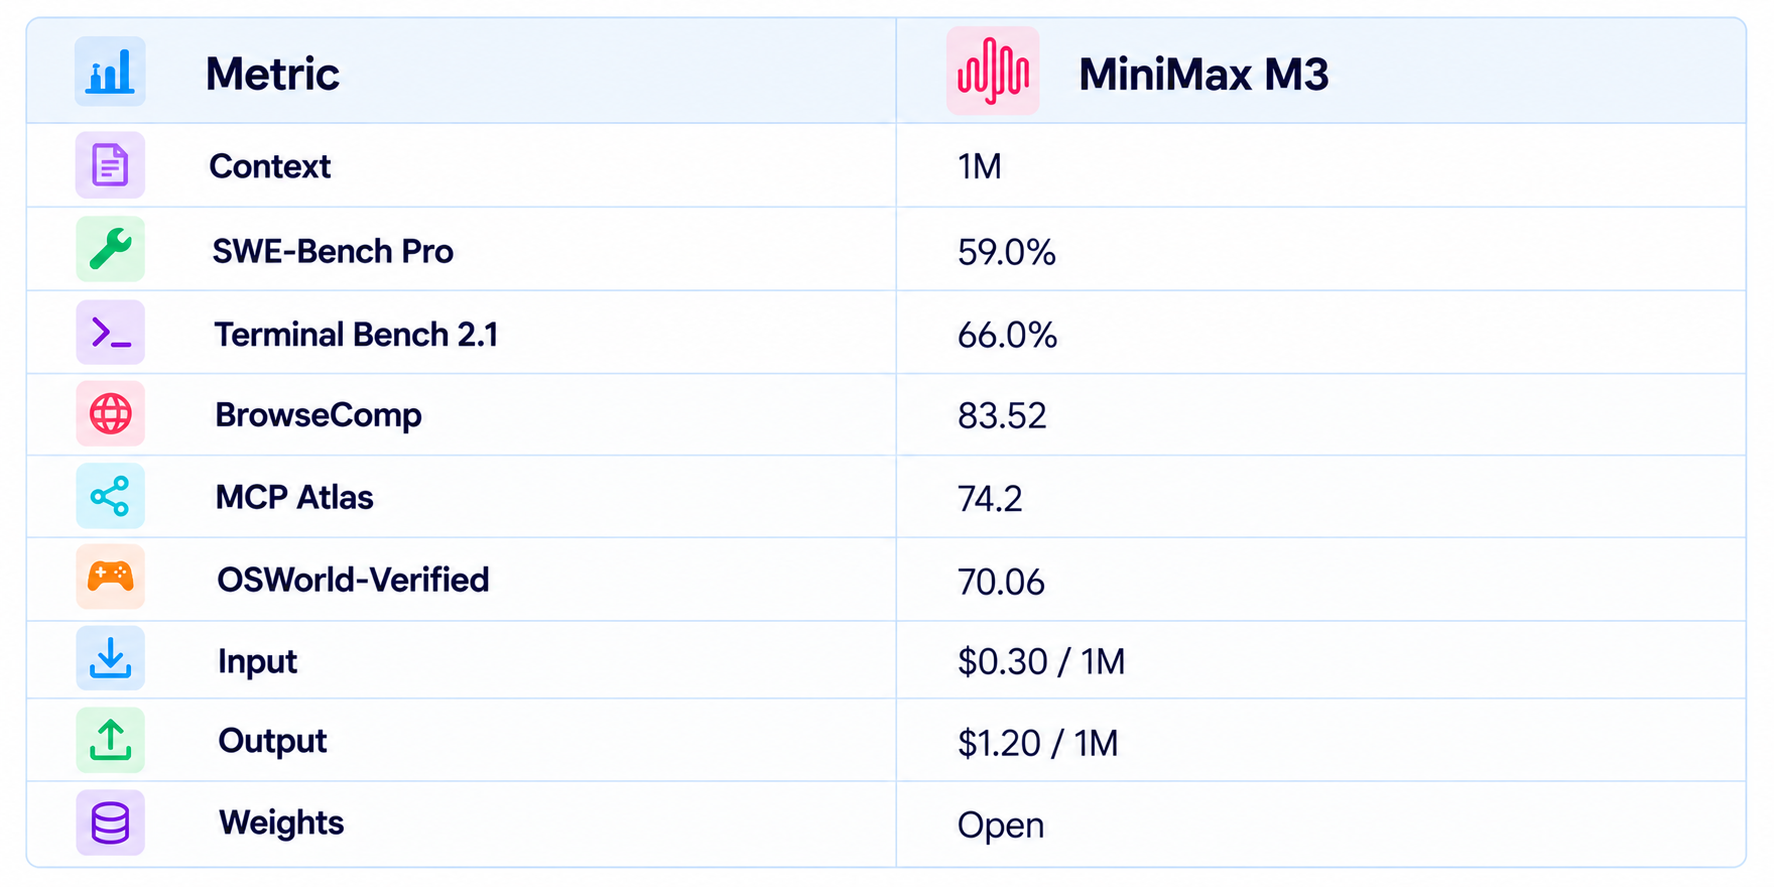1774x887 pixels.
Task: Click the '74.2' value
Action: click(x=990, y=498)
